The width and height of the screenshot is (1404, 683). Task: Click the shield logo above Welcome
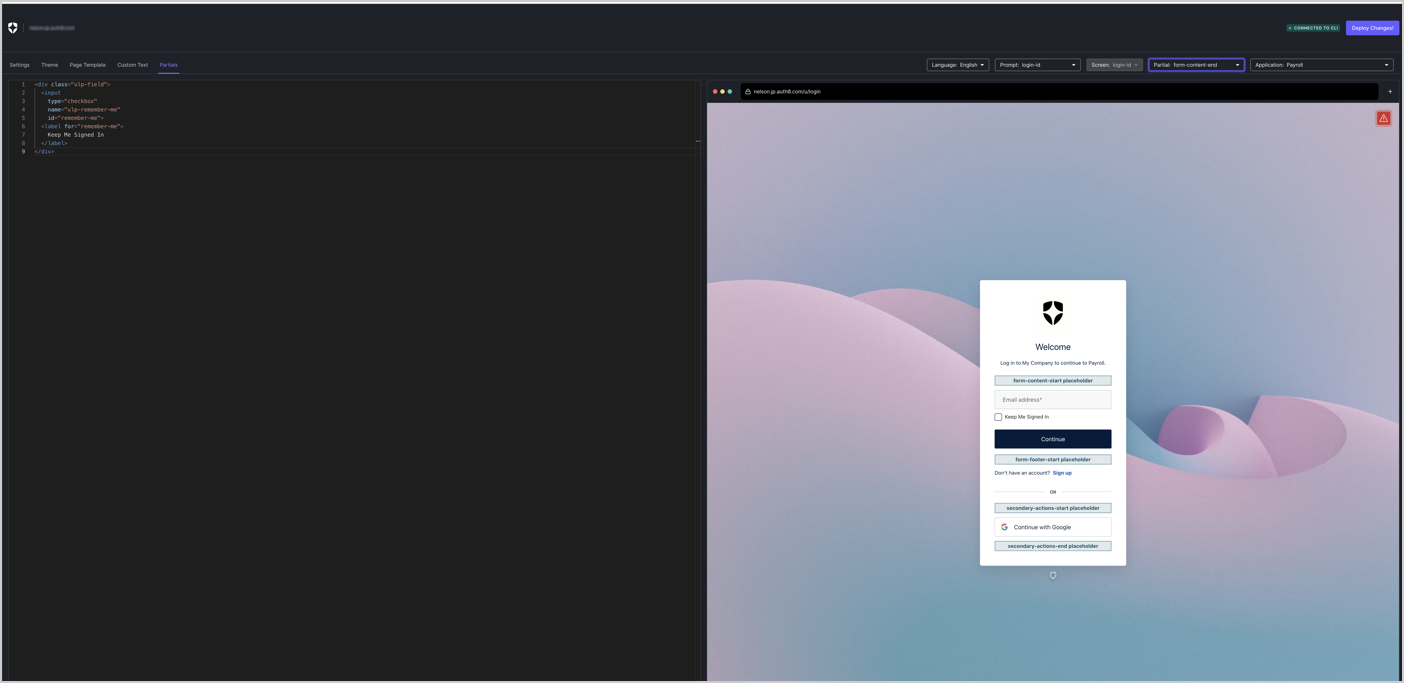point(1053,313)
